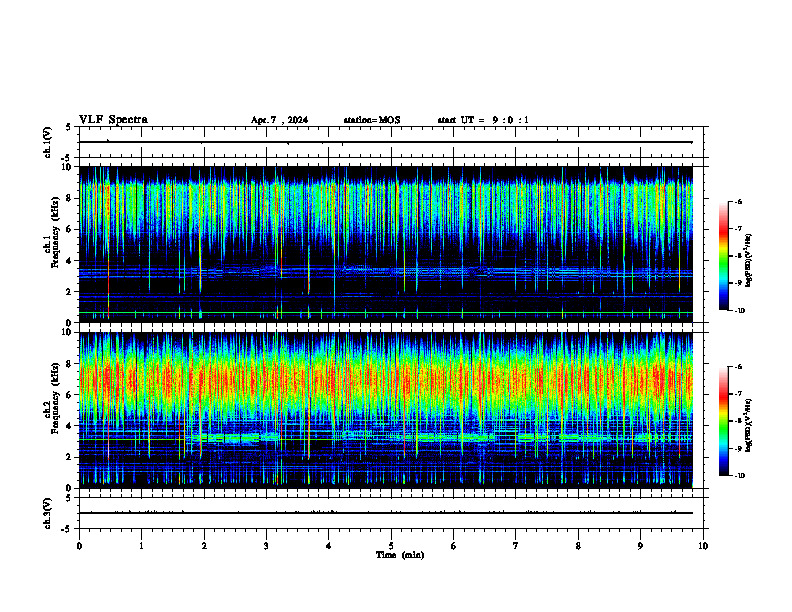Click time axis tick label "10"

point(703,546)
